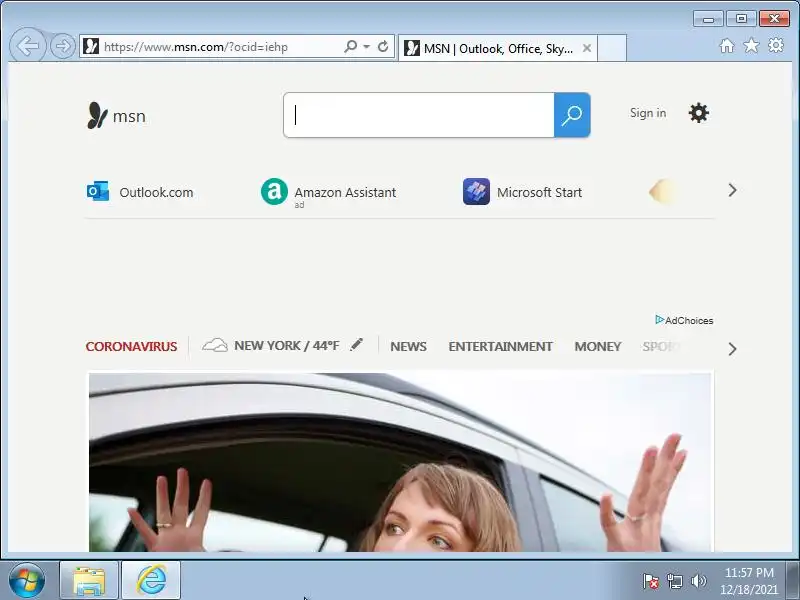Click the browser Forward arrow button
800x600 pixels.
click(x=63, y=46)
